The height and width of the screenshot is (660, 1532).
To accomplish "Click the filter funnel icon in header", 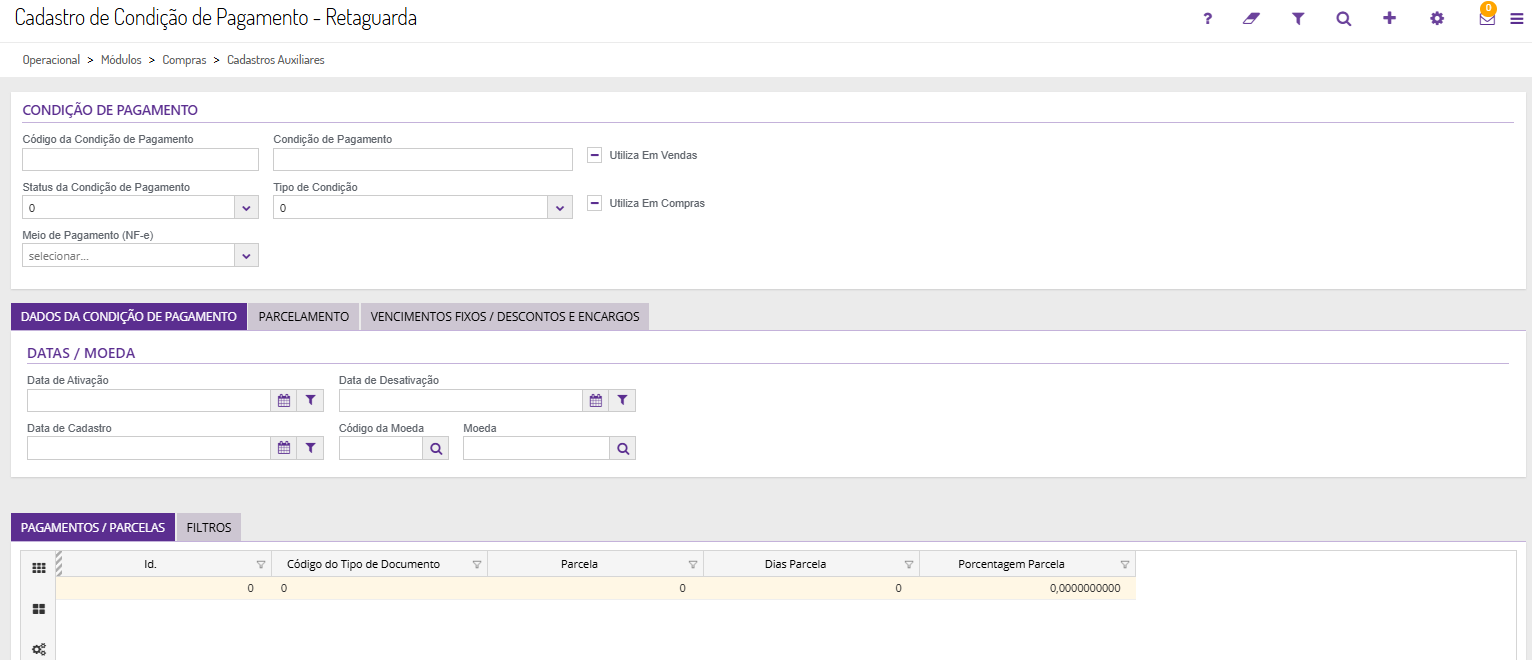I will tap(1298, 18).
